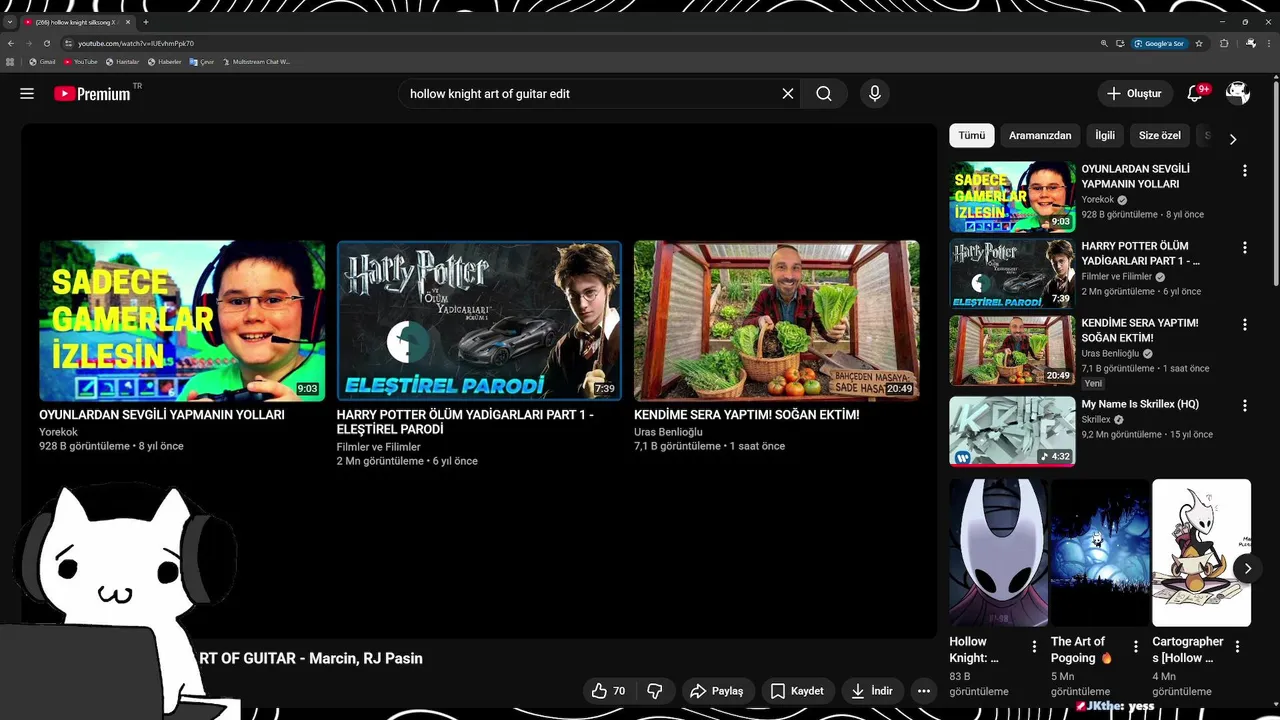This screenshot has width=1280, height=720.
Task: Open the account avatar menu
Action: (x=1238, y=93)
